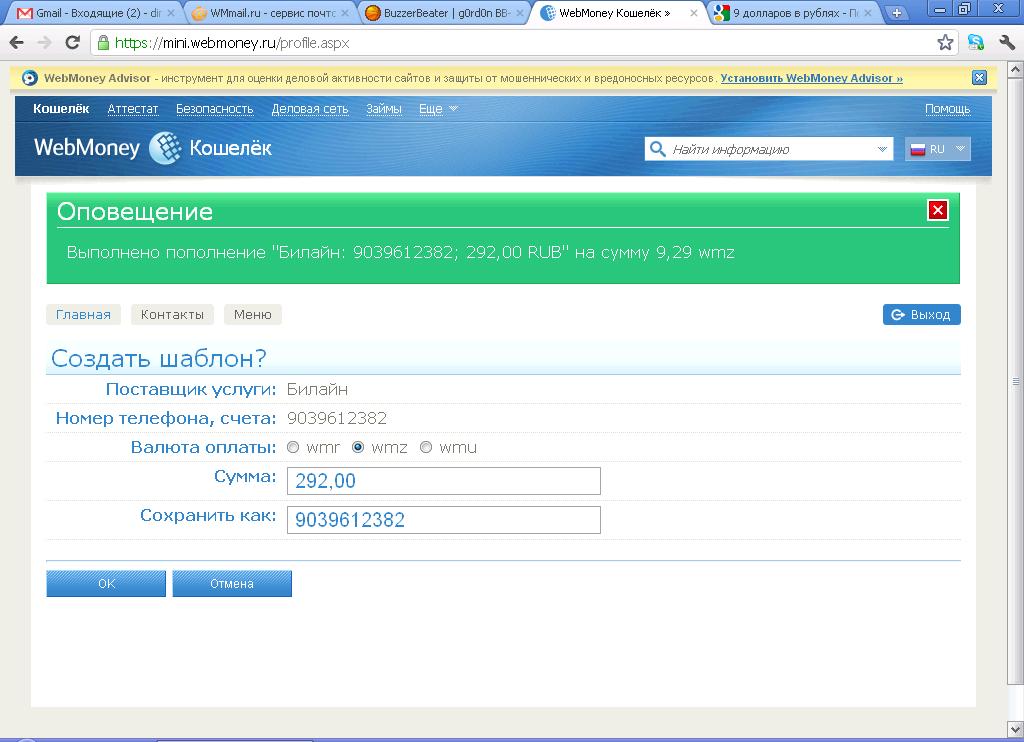Screen dimensions: 1024x742
Task: Click the green padlock security icon
Action: tap(103, 43)
